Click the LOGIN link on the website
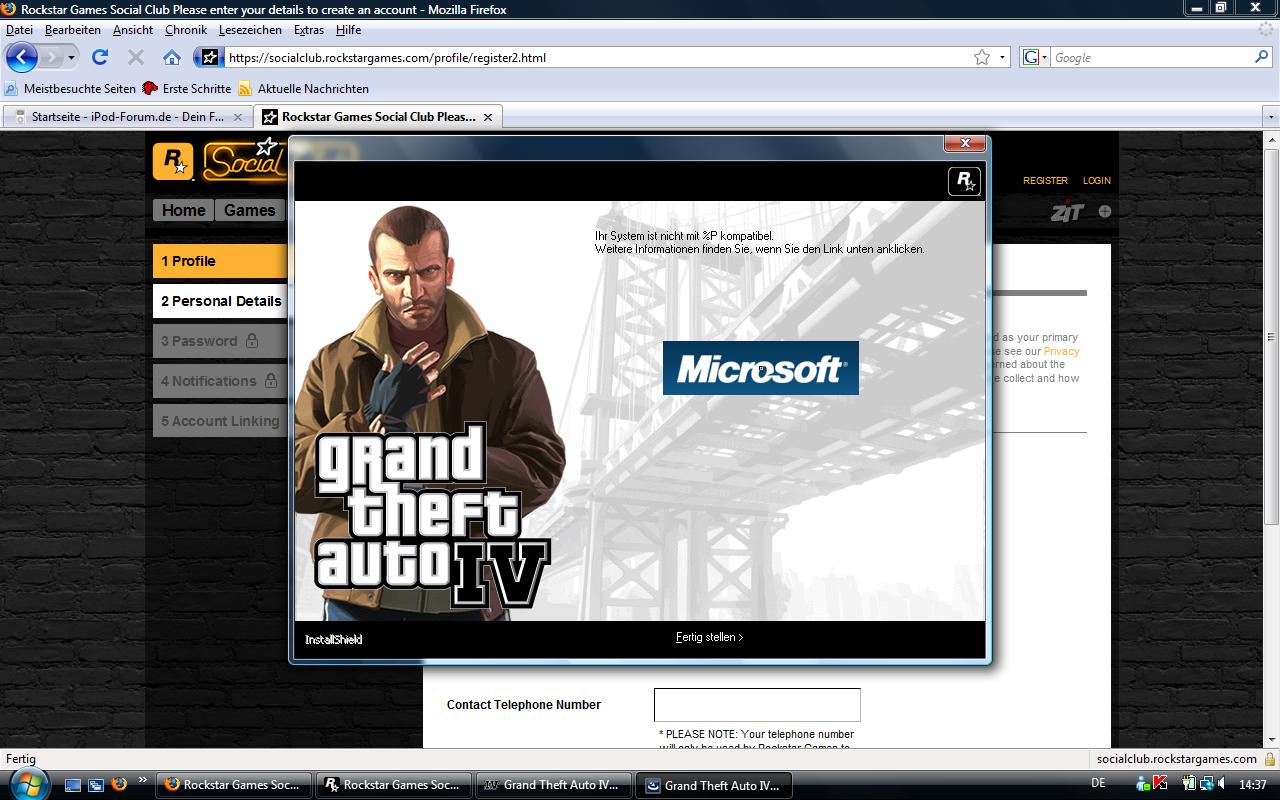This screenshot has width=1280, height=800. tap(1096, 181)
